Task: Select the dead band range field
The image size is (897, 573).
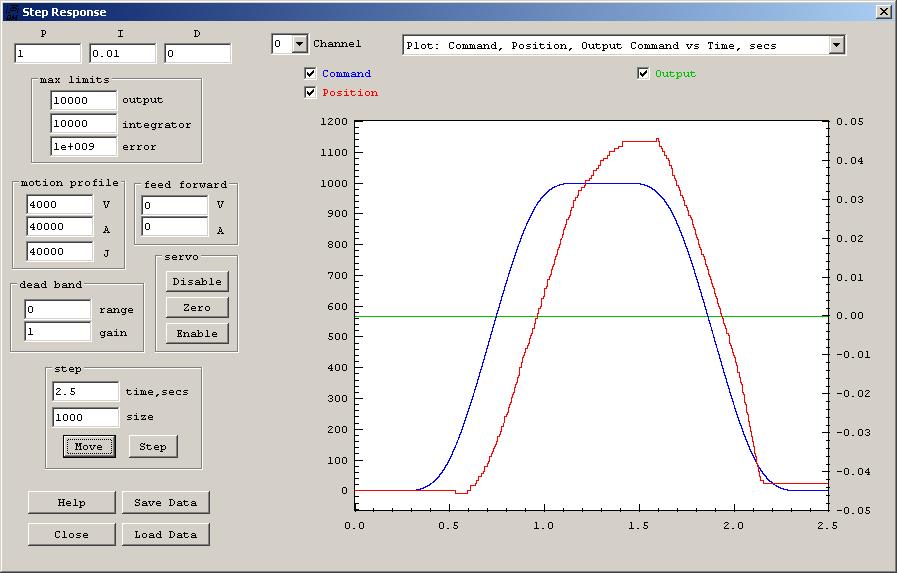Action: point(58,310)
